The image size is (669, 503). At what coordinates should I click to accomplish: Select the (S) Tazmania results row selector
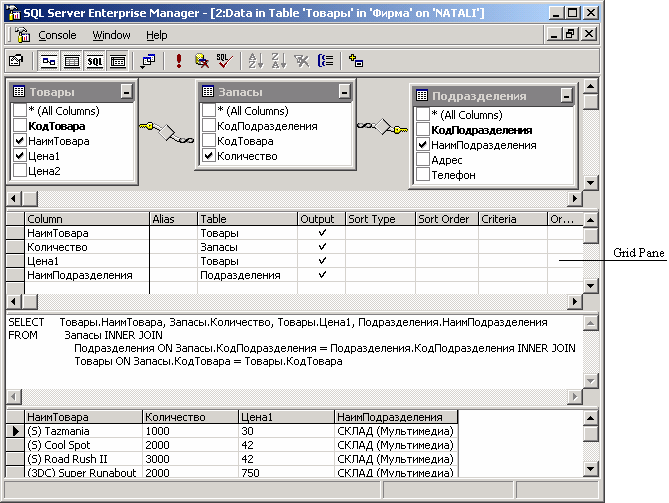15,431
